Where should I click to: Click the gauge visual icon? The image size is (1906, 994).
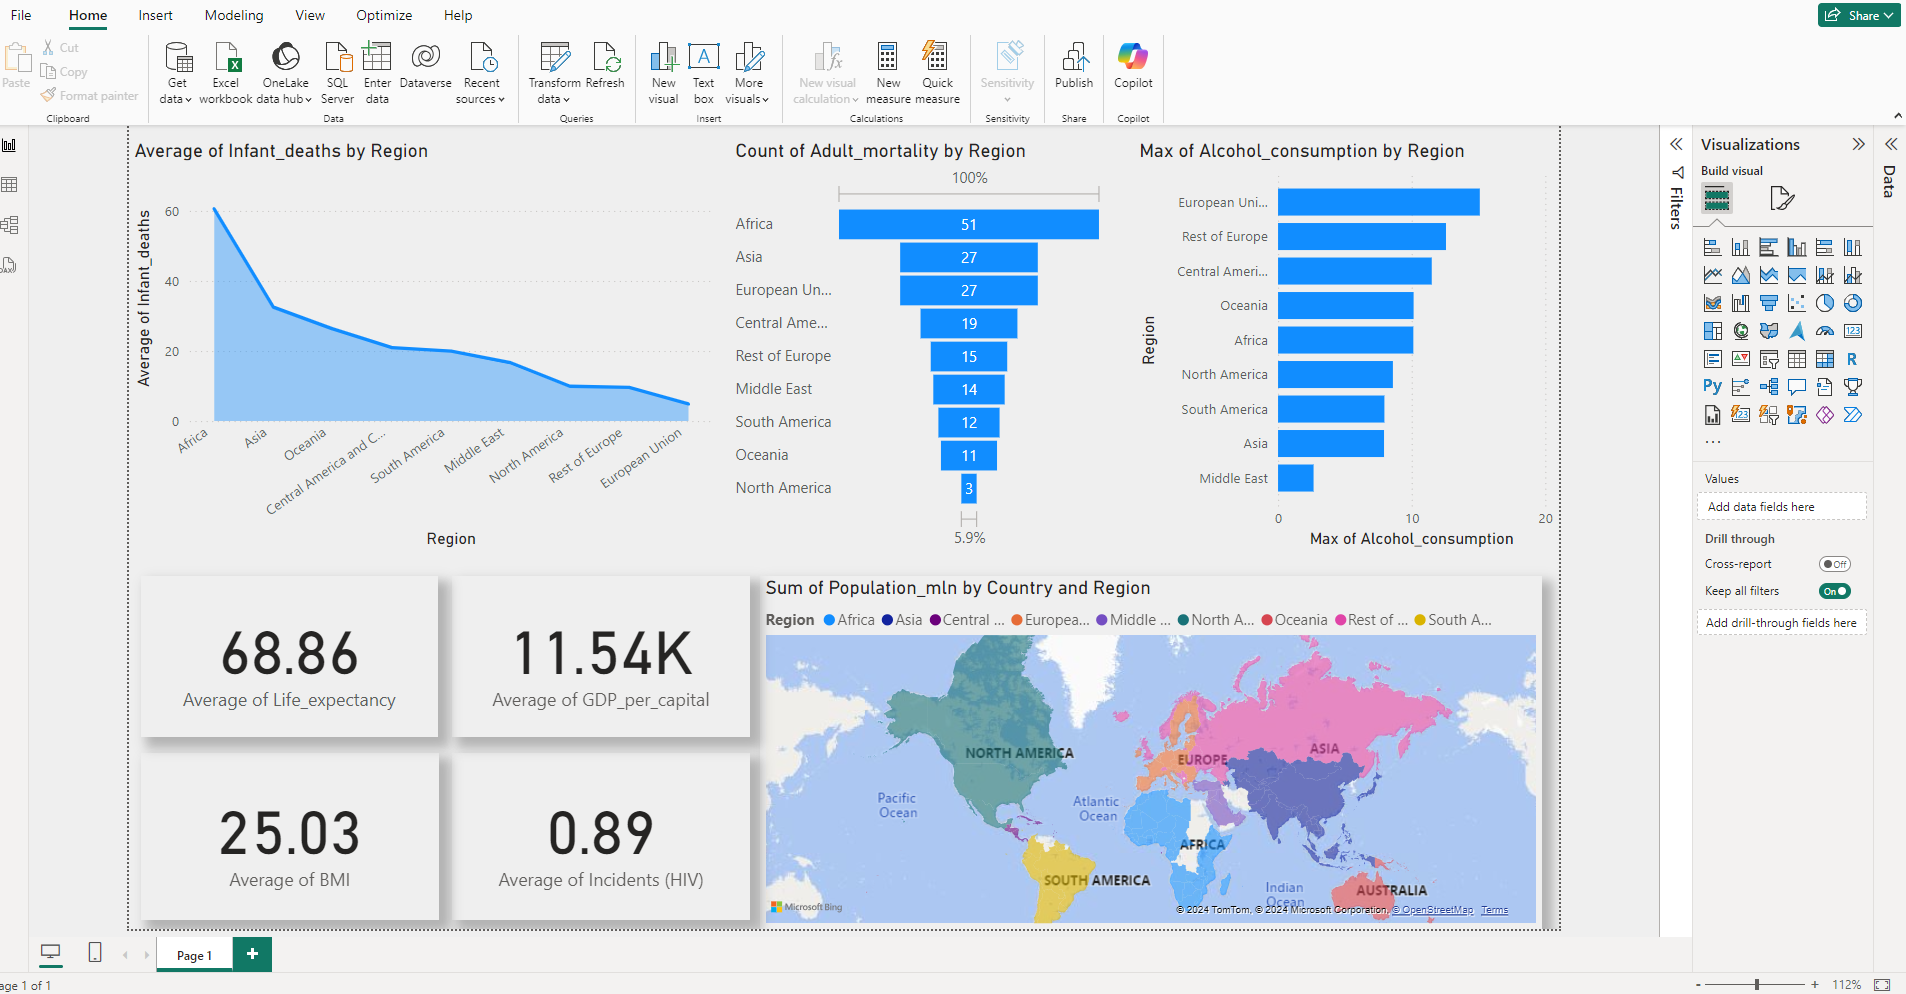[x=1825, y=331]
